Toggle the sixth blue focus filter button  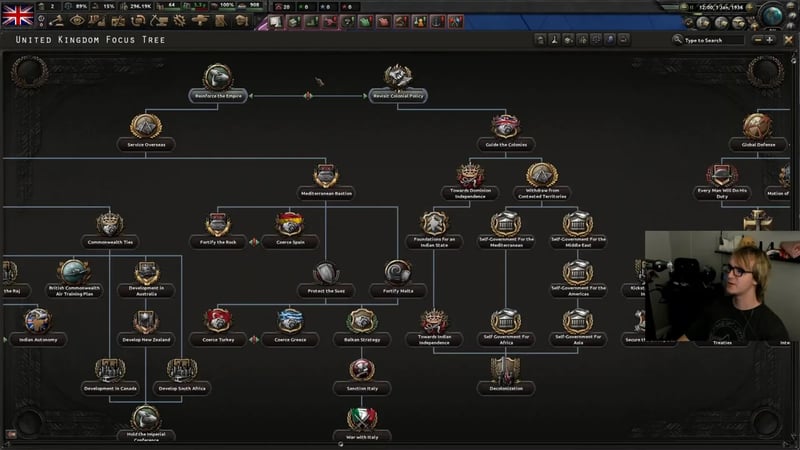[x=609, y=40]
